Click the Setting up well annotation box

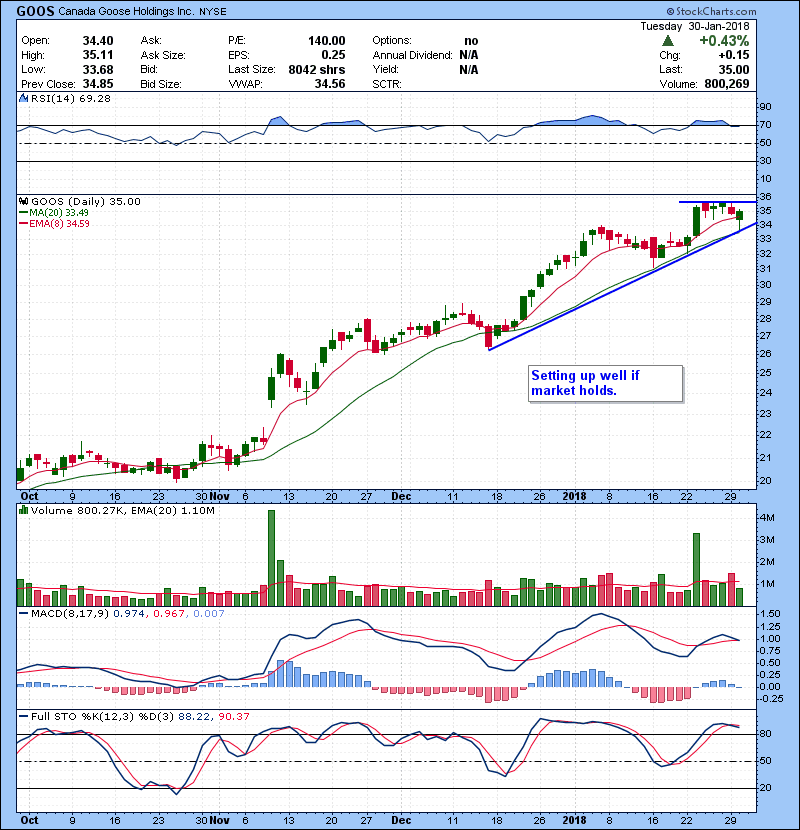(605, 383)
